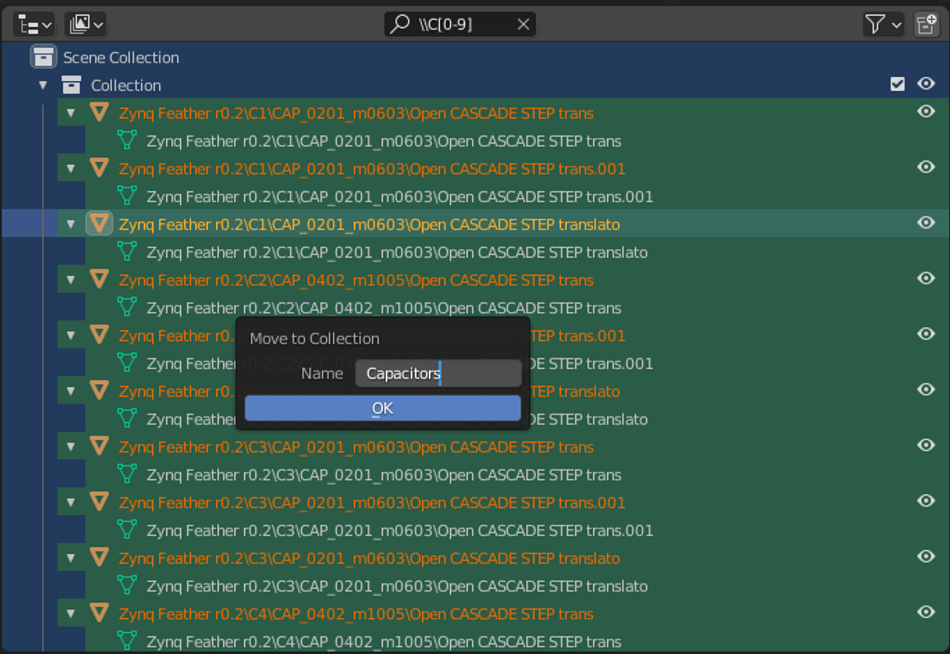Viewport: 950px width, 654px height.
Task: Open the outliner editor type menu
Action: coord(34,25)
